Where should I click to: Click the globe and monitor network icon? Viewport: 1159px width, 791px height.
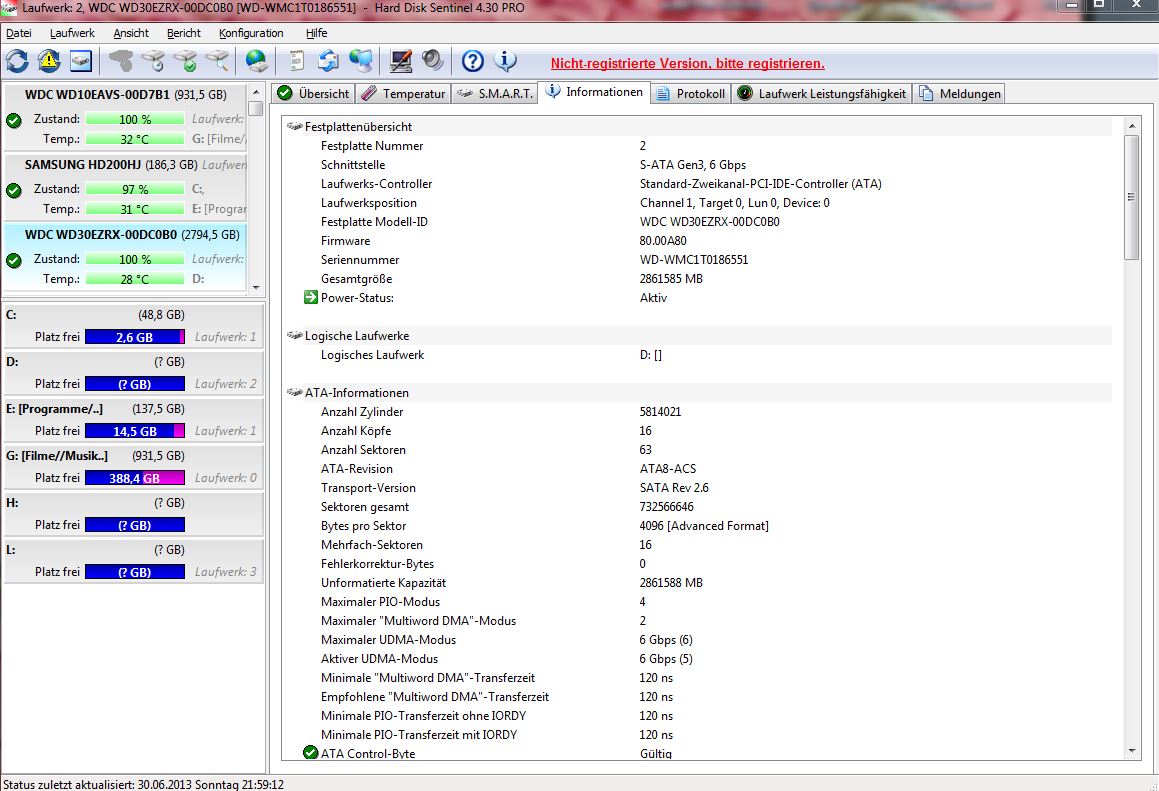click(x=361, y=61)
